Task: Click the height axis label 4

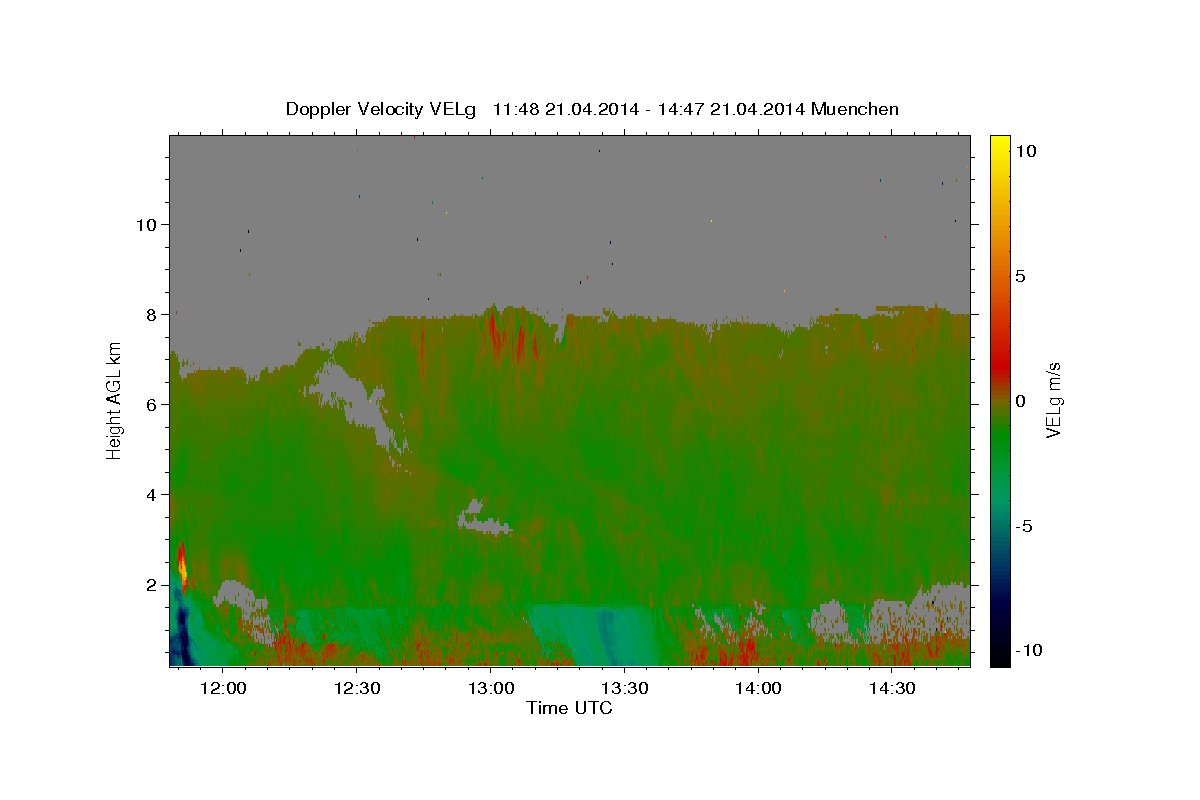Action: 152,494
